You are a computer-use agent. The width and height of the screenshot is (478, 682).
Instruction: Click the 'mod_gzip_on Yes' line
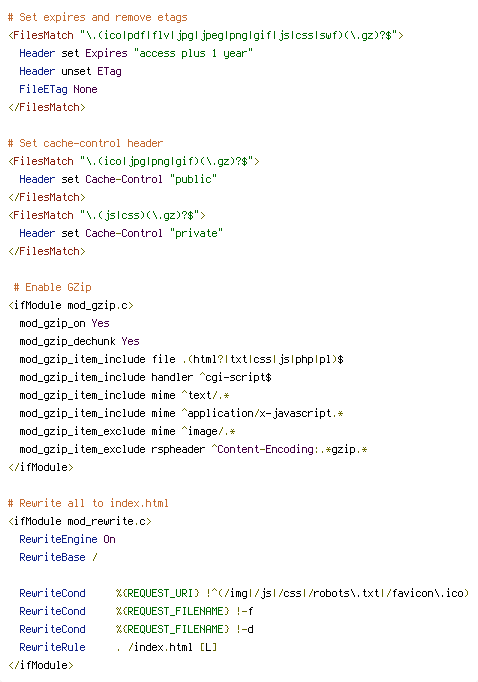click(x=64, y=323)
